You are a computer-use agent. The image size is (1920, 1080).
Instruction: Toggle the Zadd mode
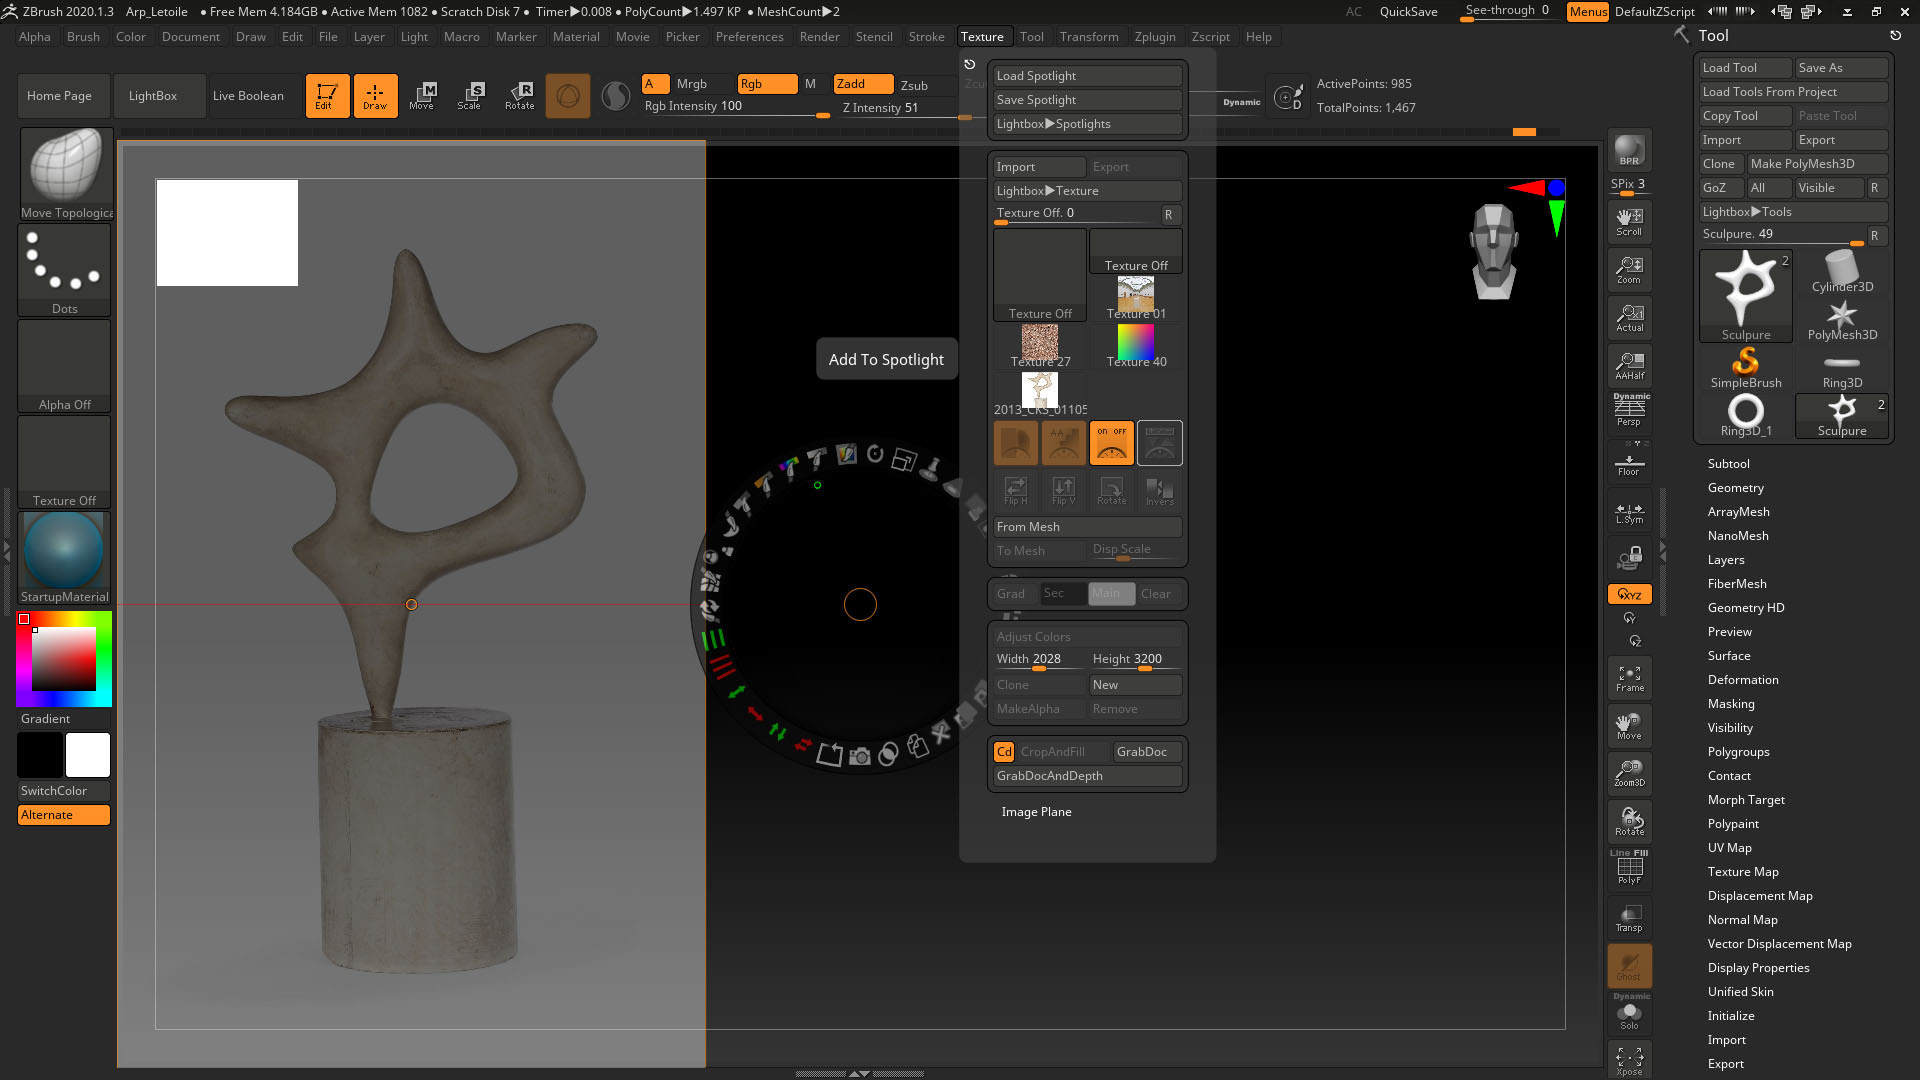(862, 84)
